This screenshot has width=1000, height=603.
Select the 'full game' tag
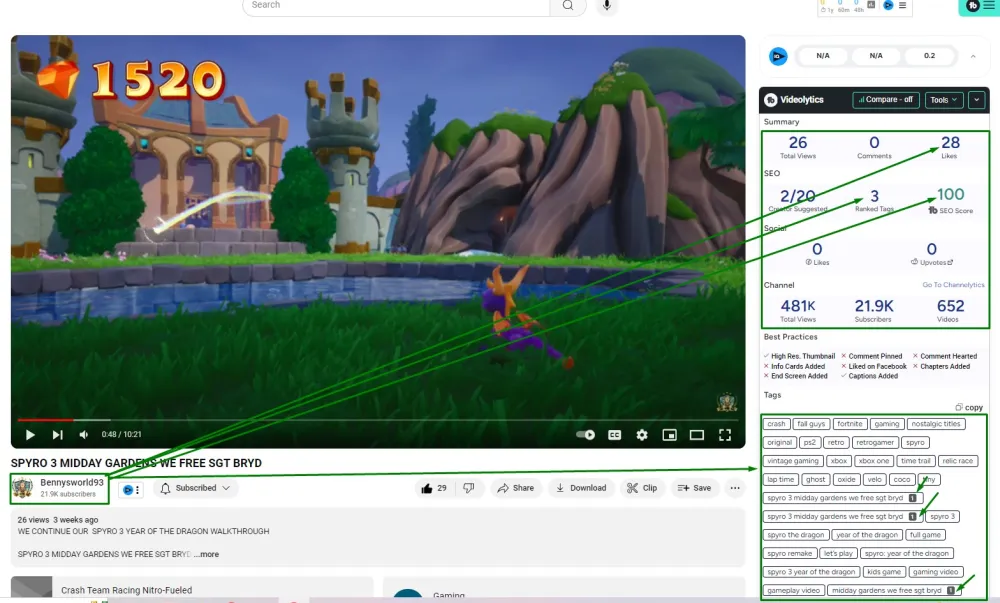(x=925, y=535)
